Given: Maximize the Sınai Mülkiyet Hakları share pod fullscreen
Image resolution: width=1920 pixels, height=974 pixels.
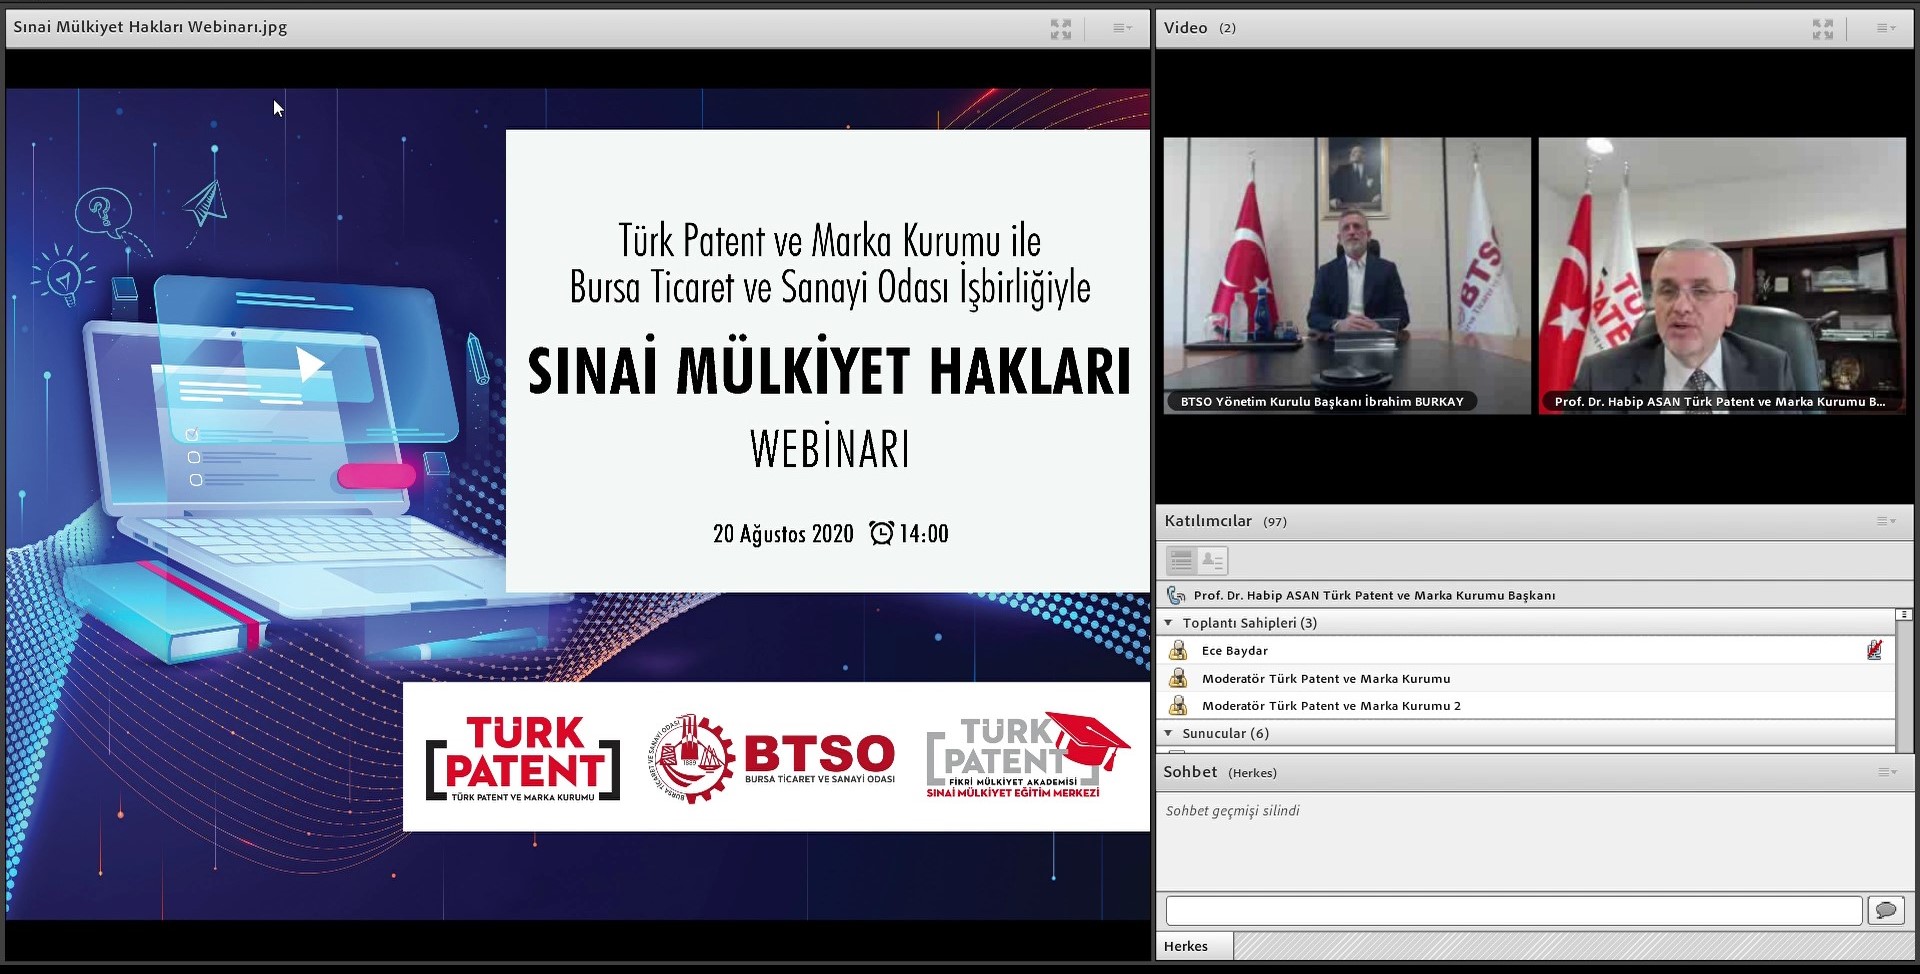Looking at the screenshot, I should tap(1061, 29).
